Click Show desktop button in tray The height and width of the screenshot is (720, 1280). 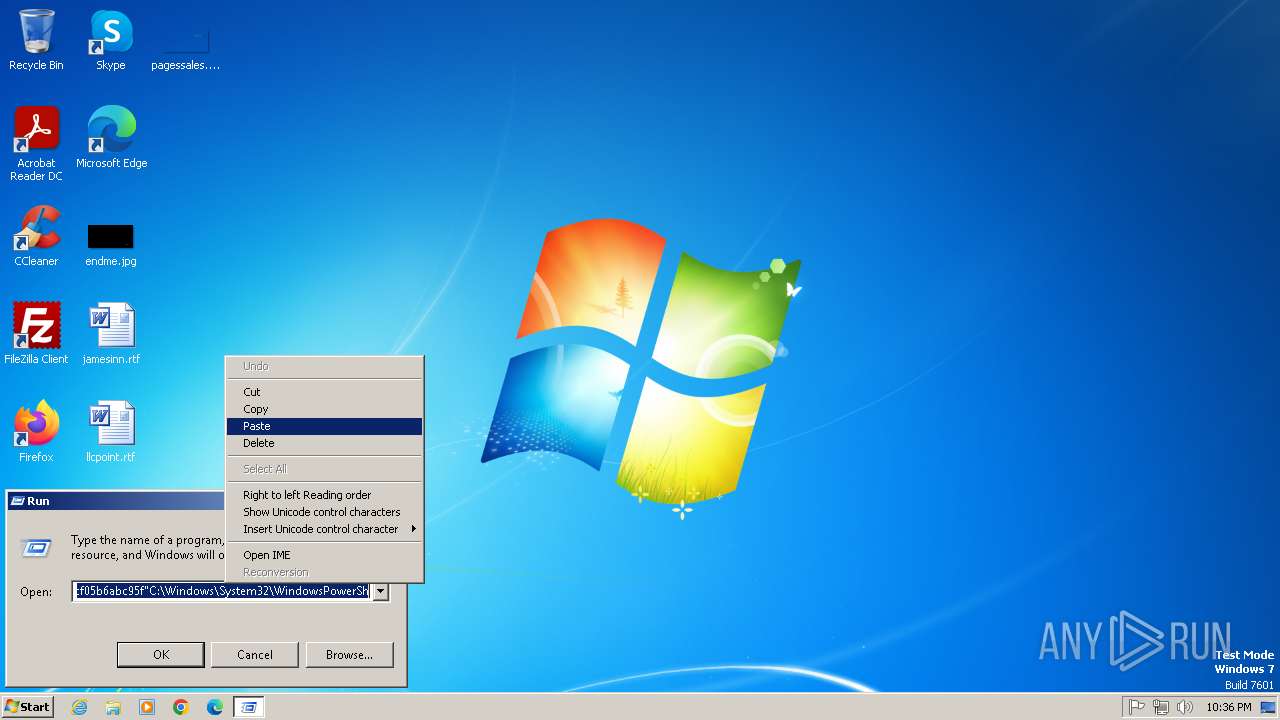tap(1268, 707)
